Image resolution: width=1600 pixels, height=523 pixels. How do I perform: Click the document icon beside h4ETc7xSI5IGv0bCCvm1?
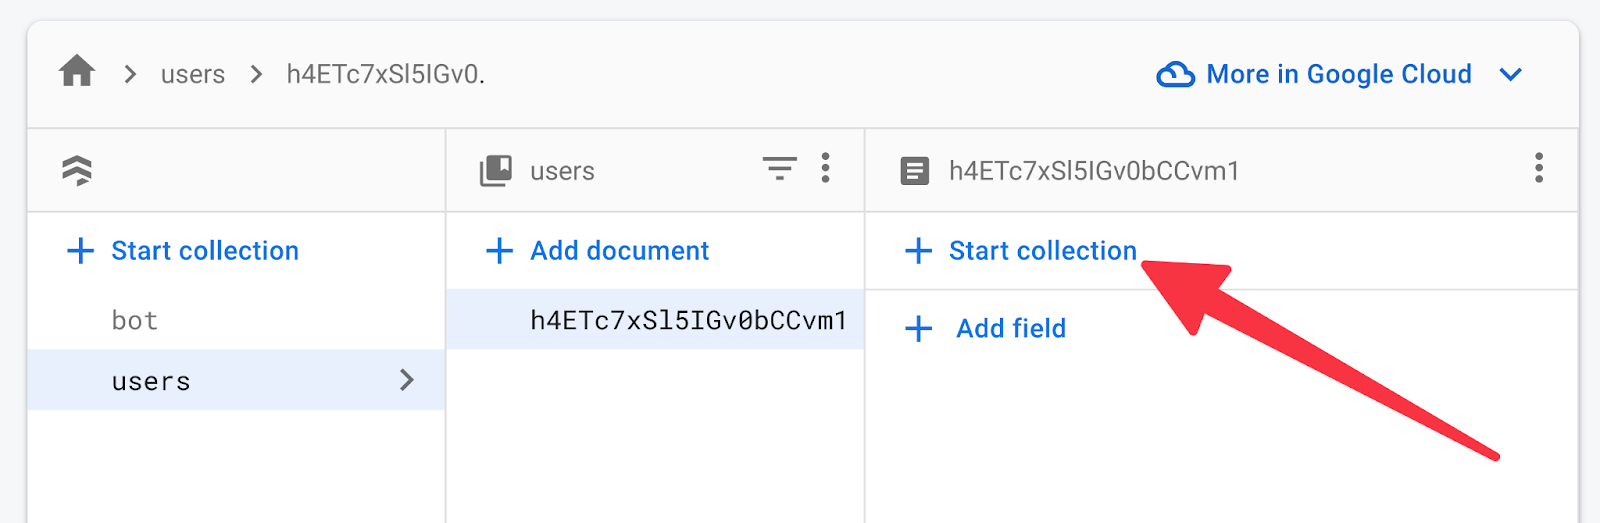914,171
